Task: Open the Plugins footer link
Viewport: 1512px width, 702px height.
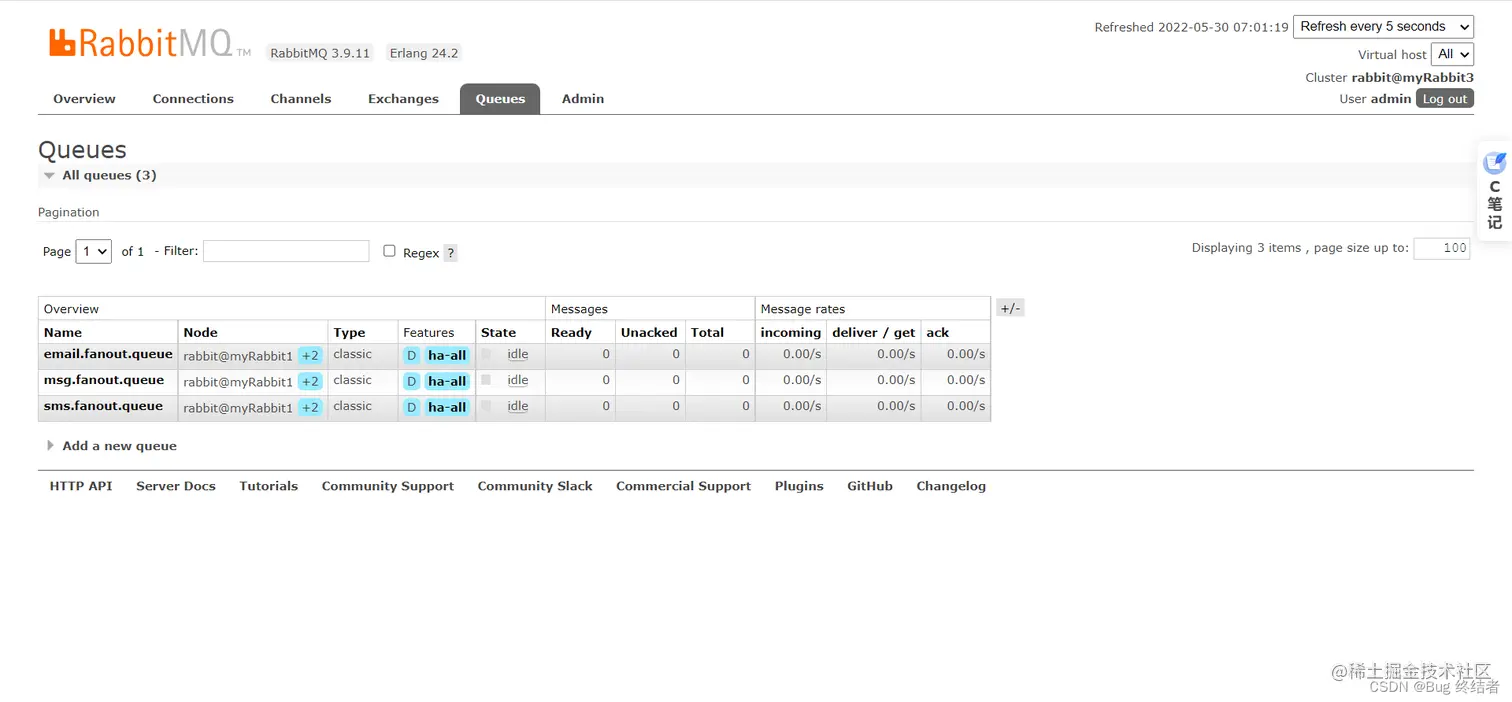Action: 799,486
